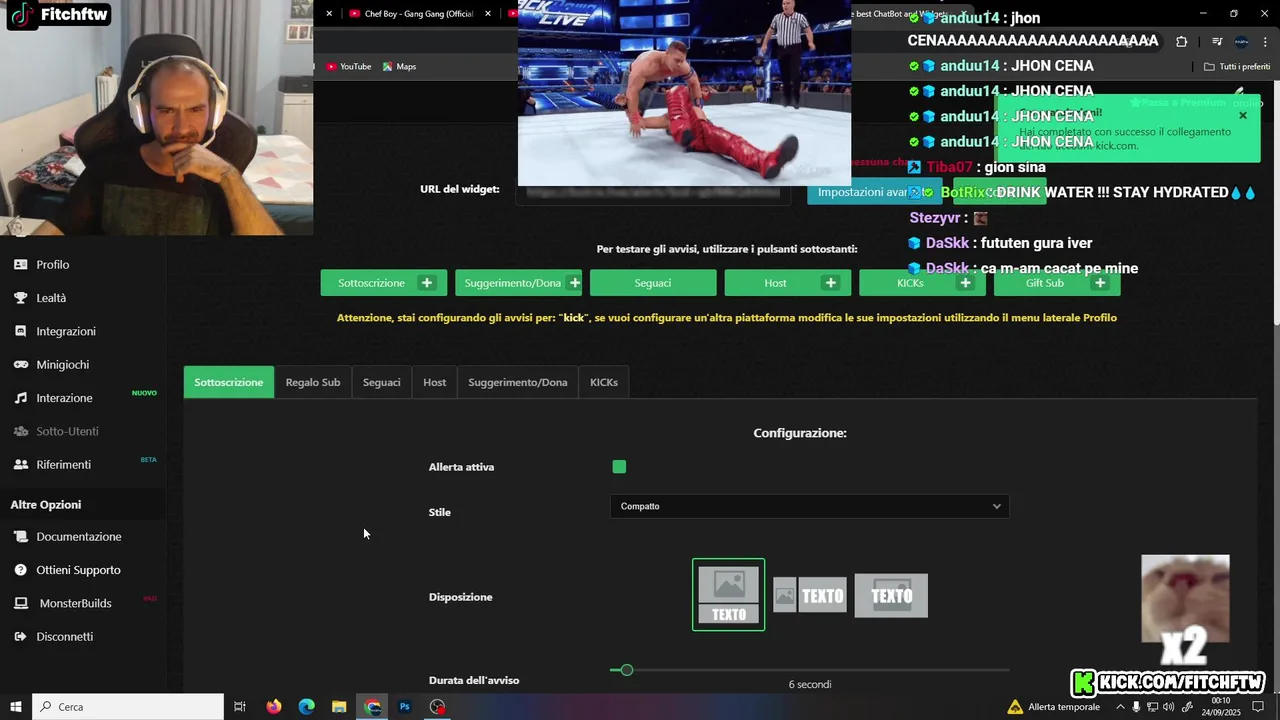Open Riferimenti people icon
1280x720 pixels.
tap(20, 465)
